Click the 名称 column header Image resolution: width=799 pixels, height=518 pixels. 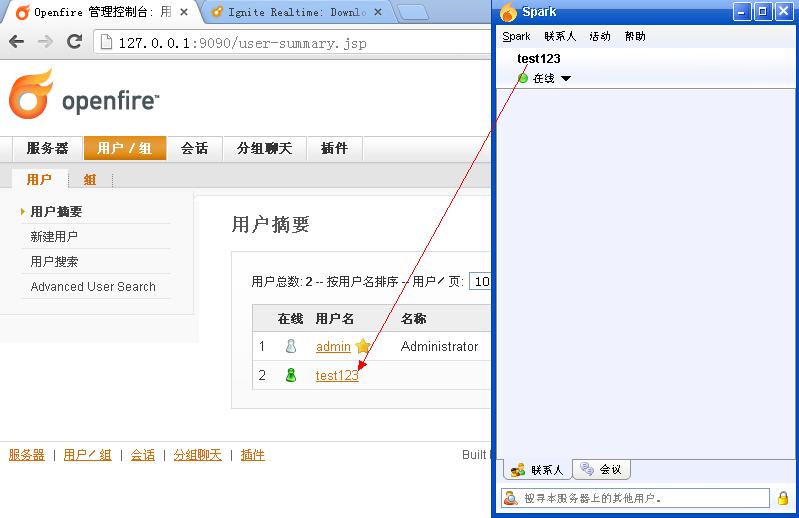[x=413, y=319]
